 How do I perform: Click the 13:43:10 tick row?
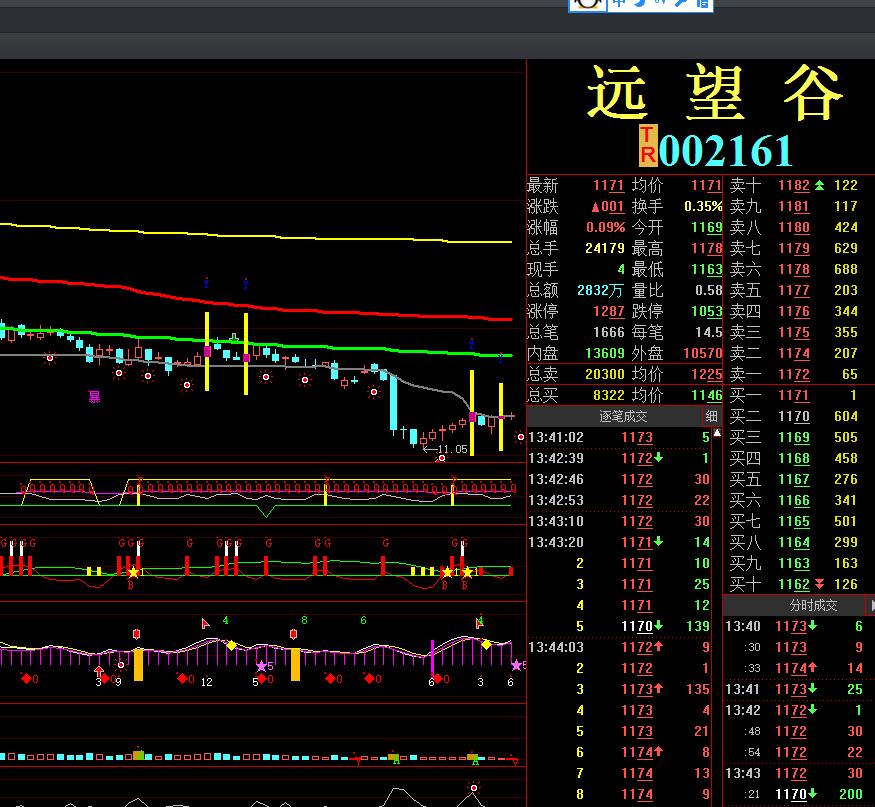(619, 521)
